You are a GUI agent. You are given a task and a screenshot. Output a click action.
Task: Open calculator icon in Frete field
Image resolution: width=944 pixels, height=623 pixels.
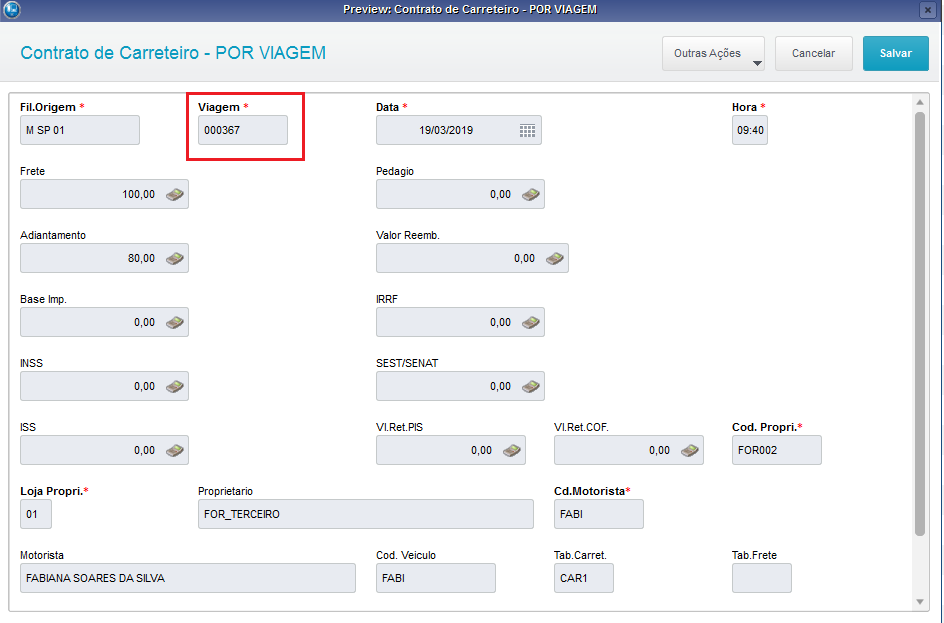click(x=175, y=194)
